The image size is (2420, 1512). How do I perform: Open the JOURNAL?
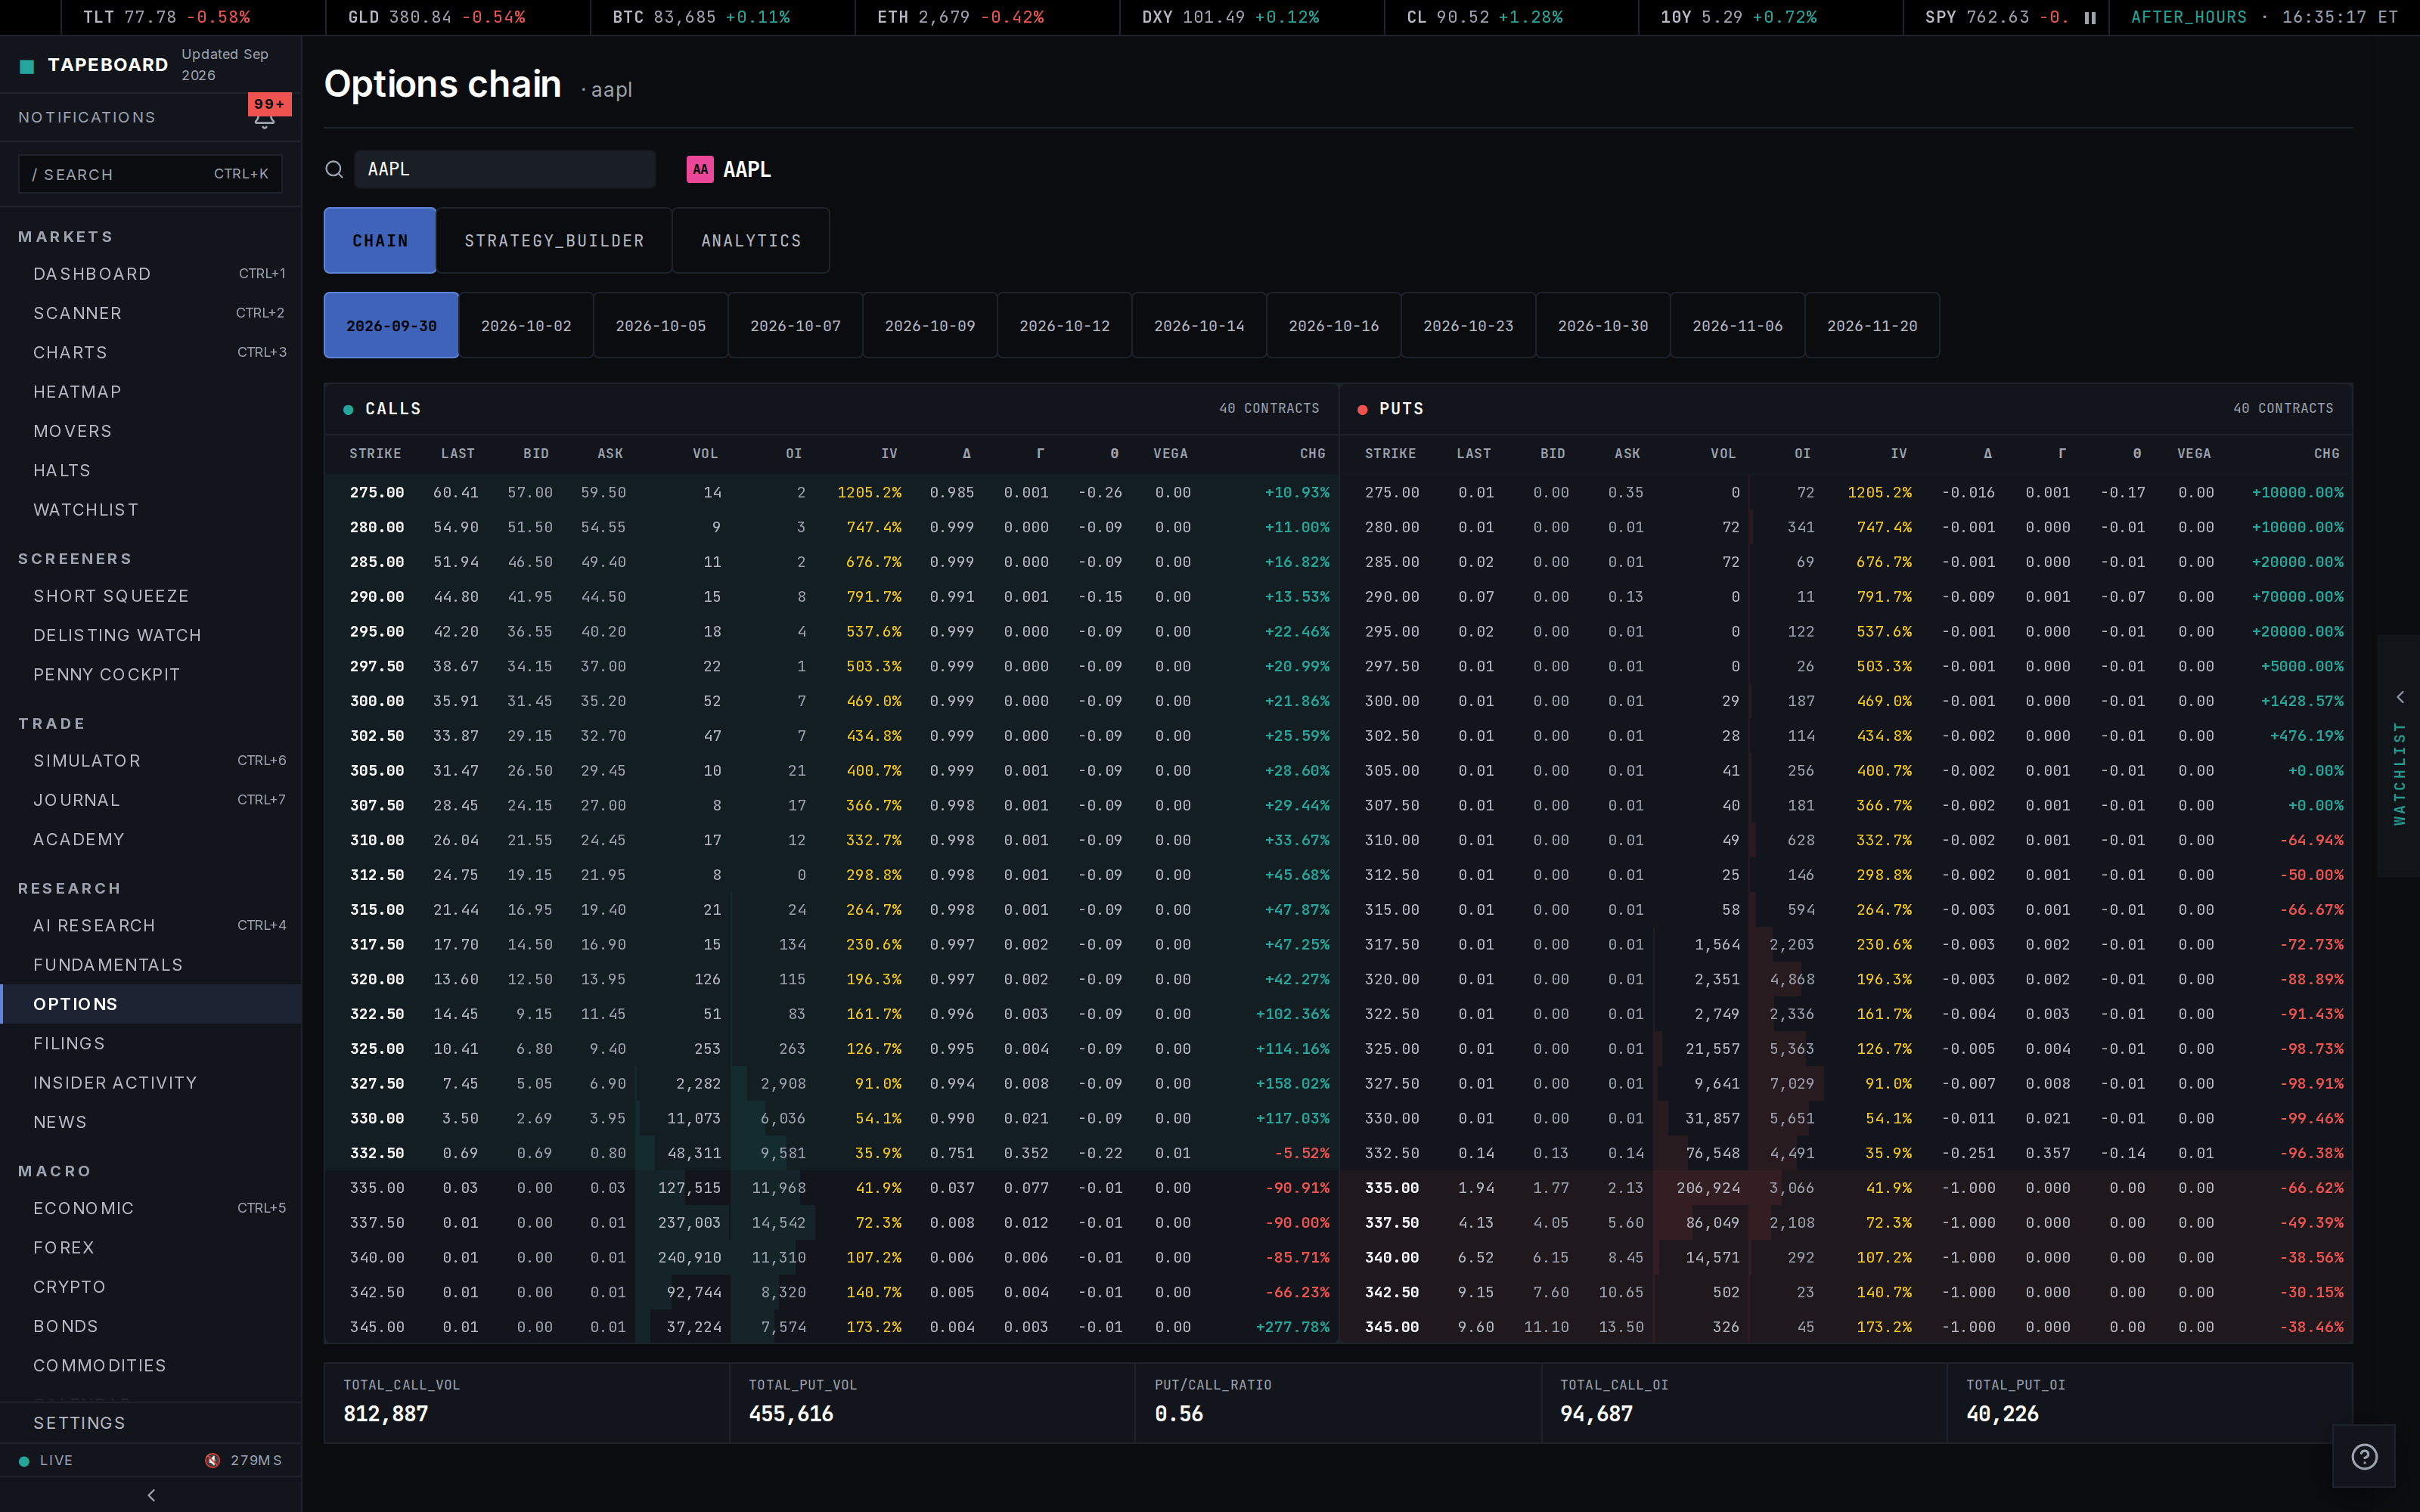151,800
